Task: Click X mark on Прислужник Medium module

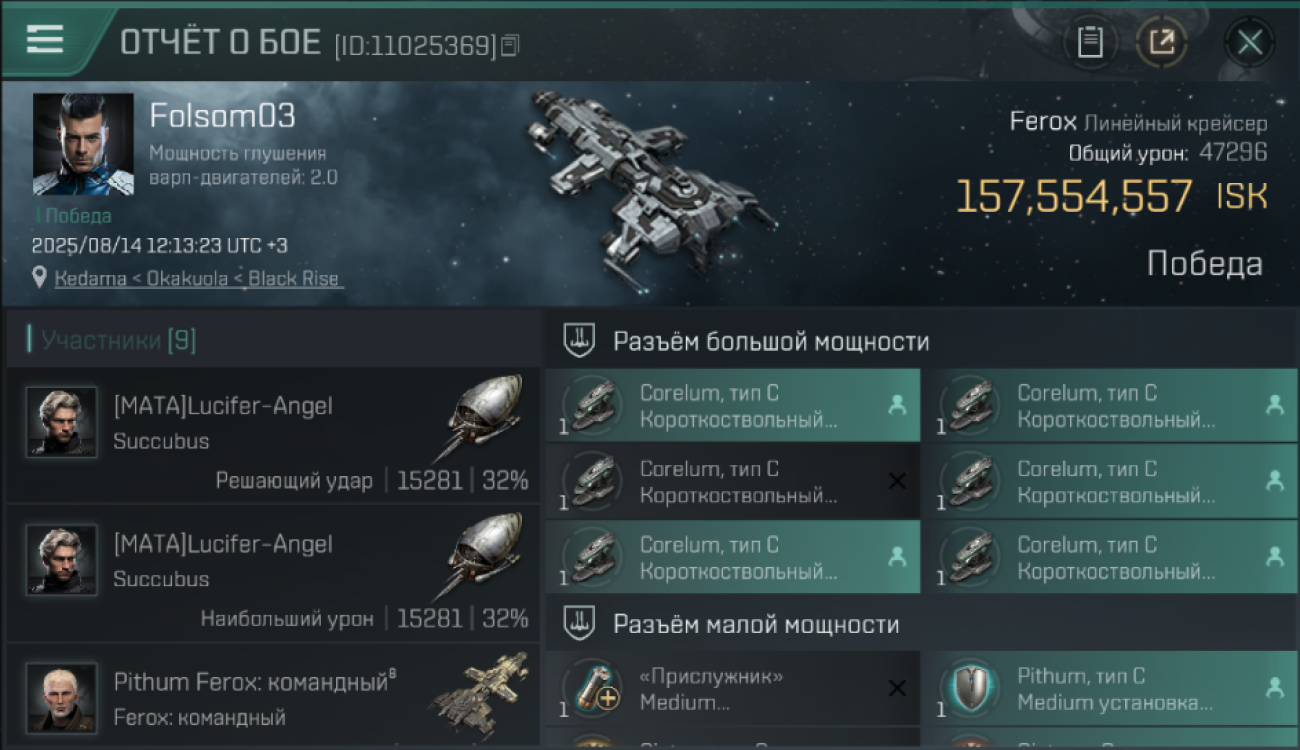Action: (897, 688)
